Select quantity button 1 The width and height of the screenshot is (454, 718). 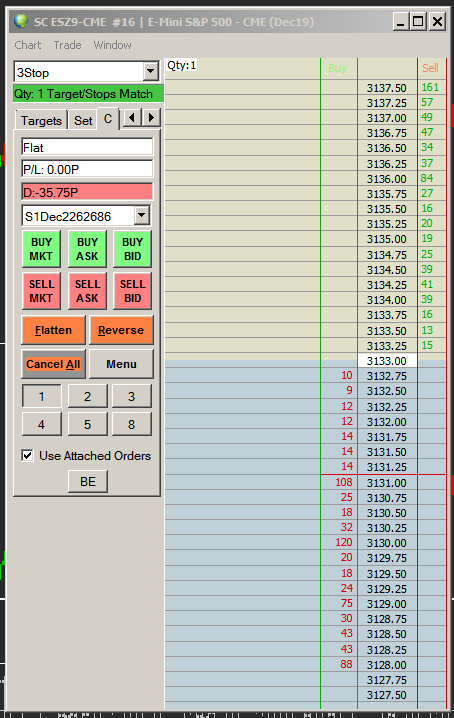pyautogui.click(x=41, y=397)
